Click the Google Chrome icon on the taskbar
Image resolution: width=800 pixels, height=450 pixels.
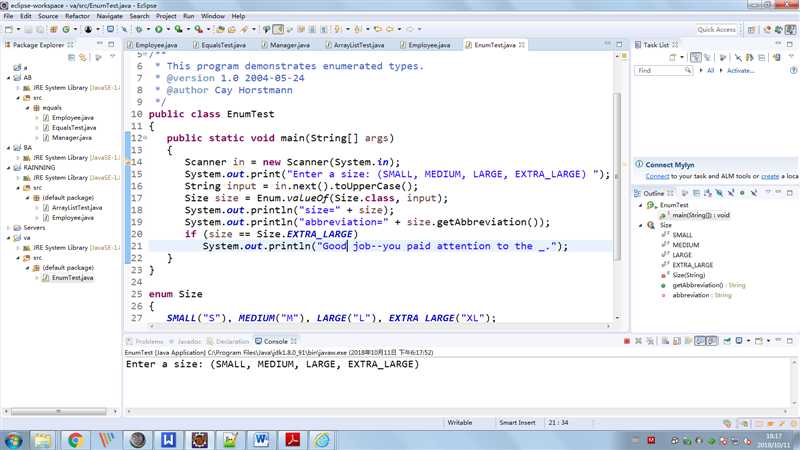tap(76, 440)
